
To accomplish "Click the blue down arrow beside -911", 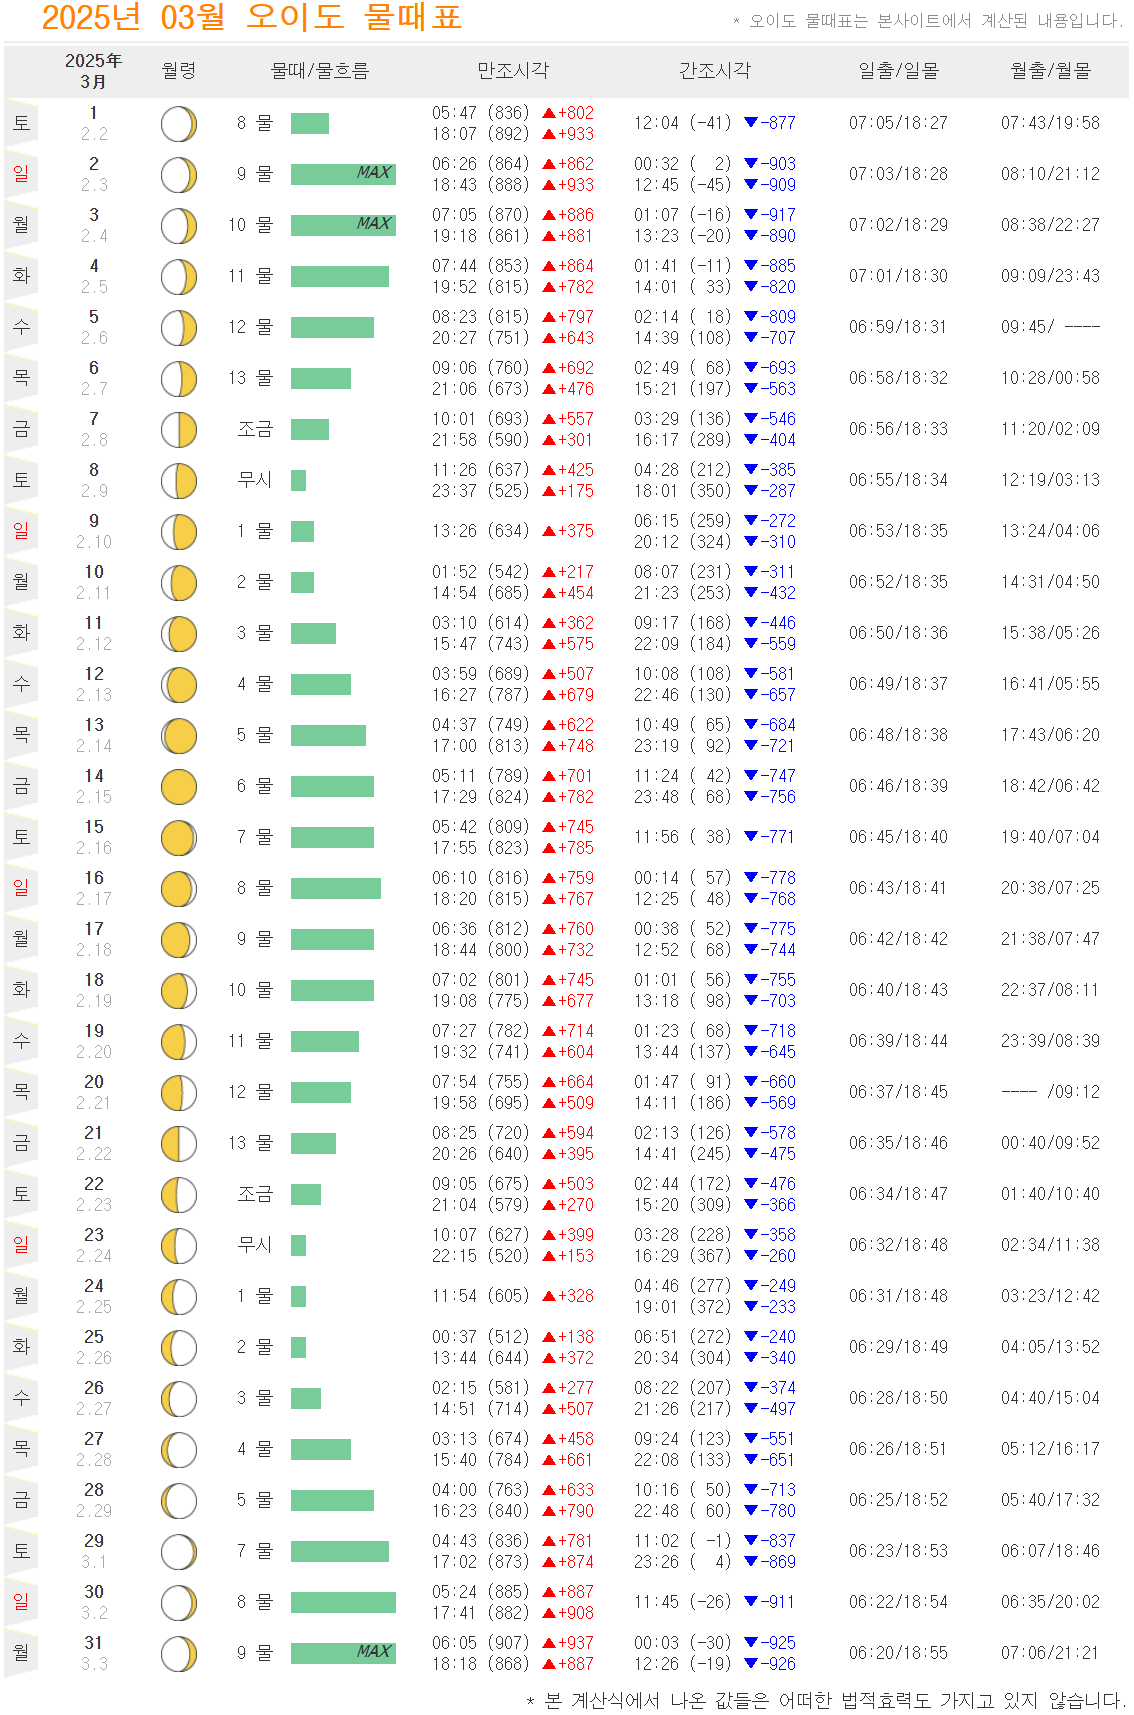I will point(751,1602).
